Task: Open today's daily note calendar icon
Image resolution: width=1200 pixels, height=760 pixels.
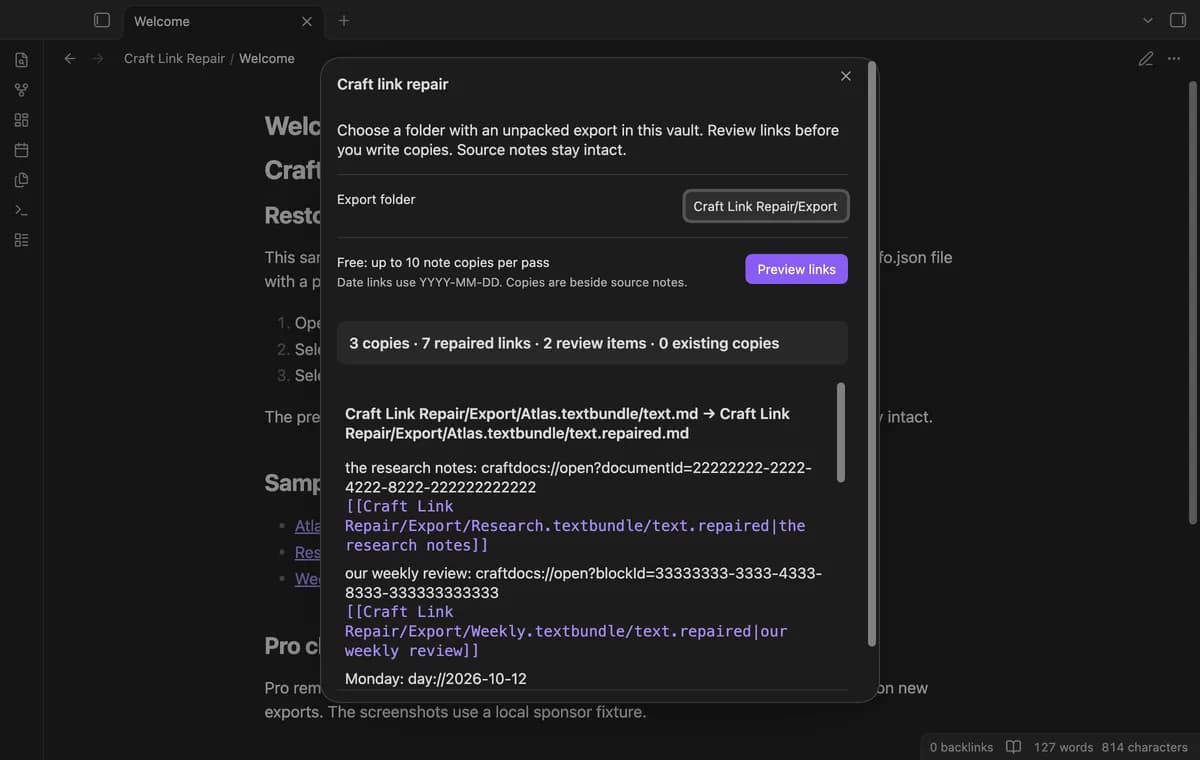Action: pyautogui.click(x=21, y=150)
